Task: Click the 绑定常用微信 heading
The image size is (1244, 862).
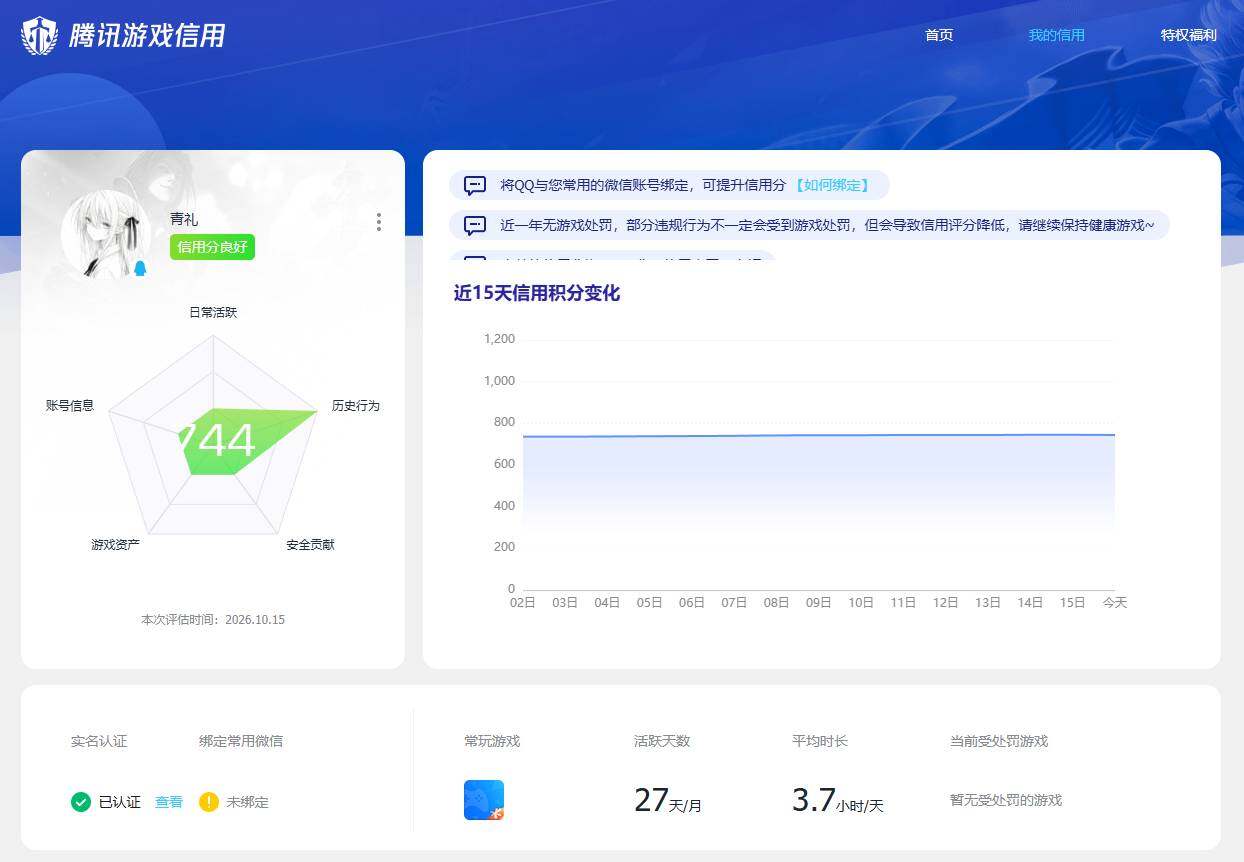Action: point(241,741)
